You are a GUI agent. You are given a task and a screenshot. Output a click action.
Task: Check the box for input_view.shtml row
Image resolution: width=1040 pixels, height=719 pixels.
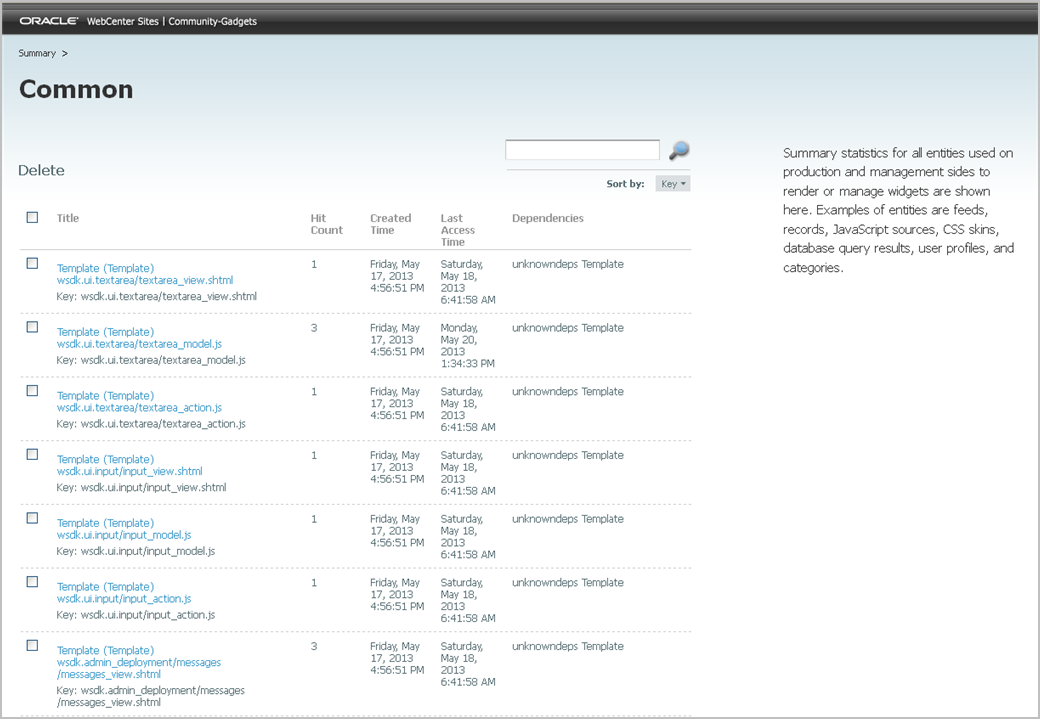32,454
